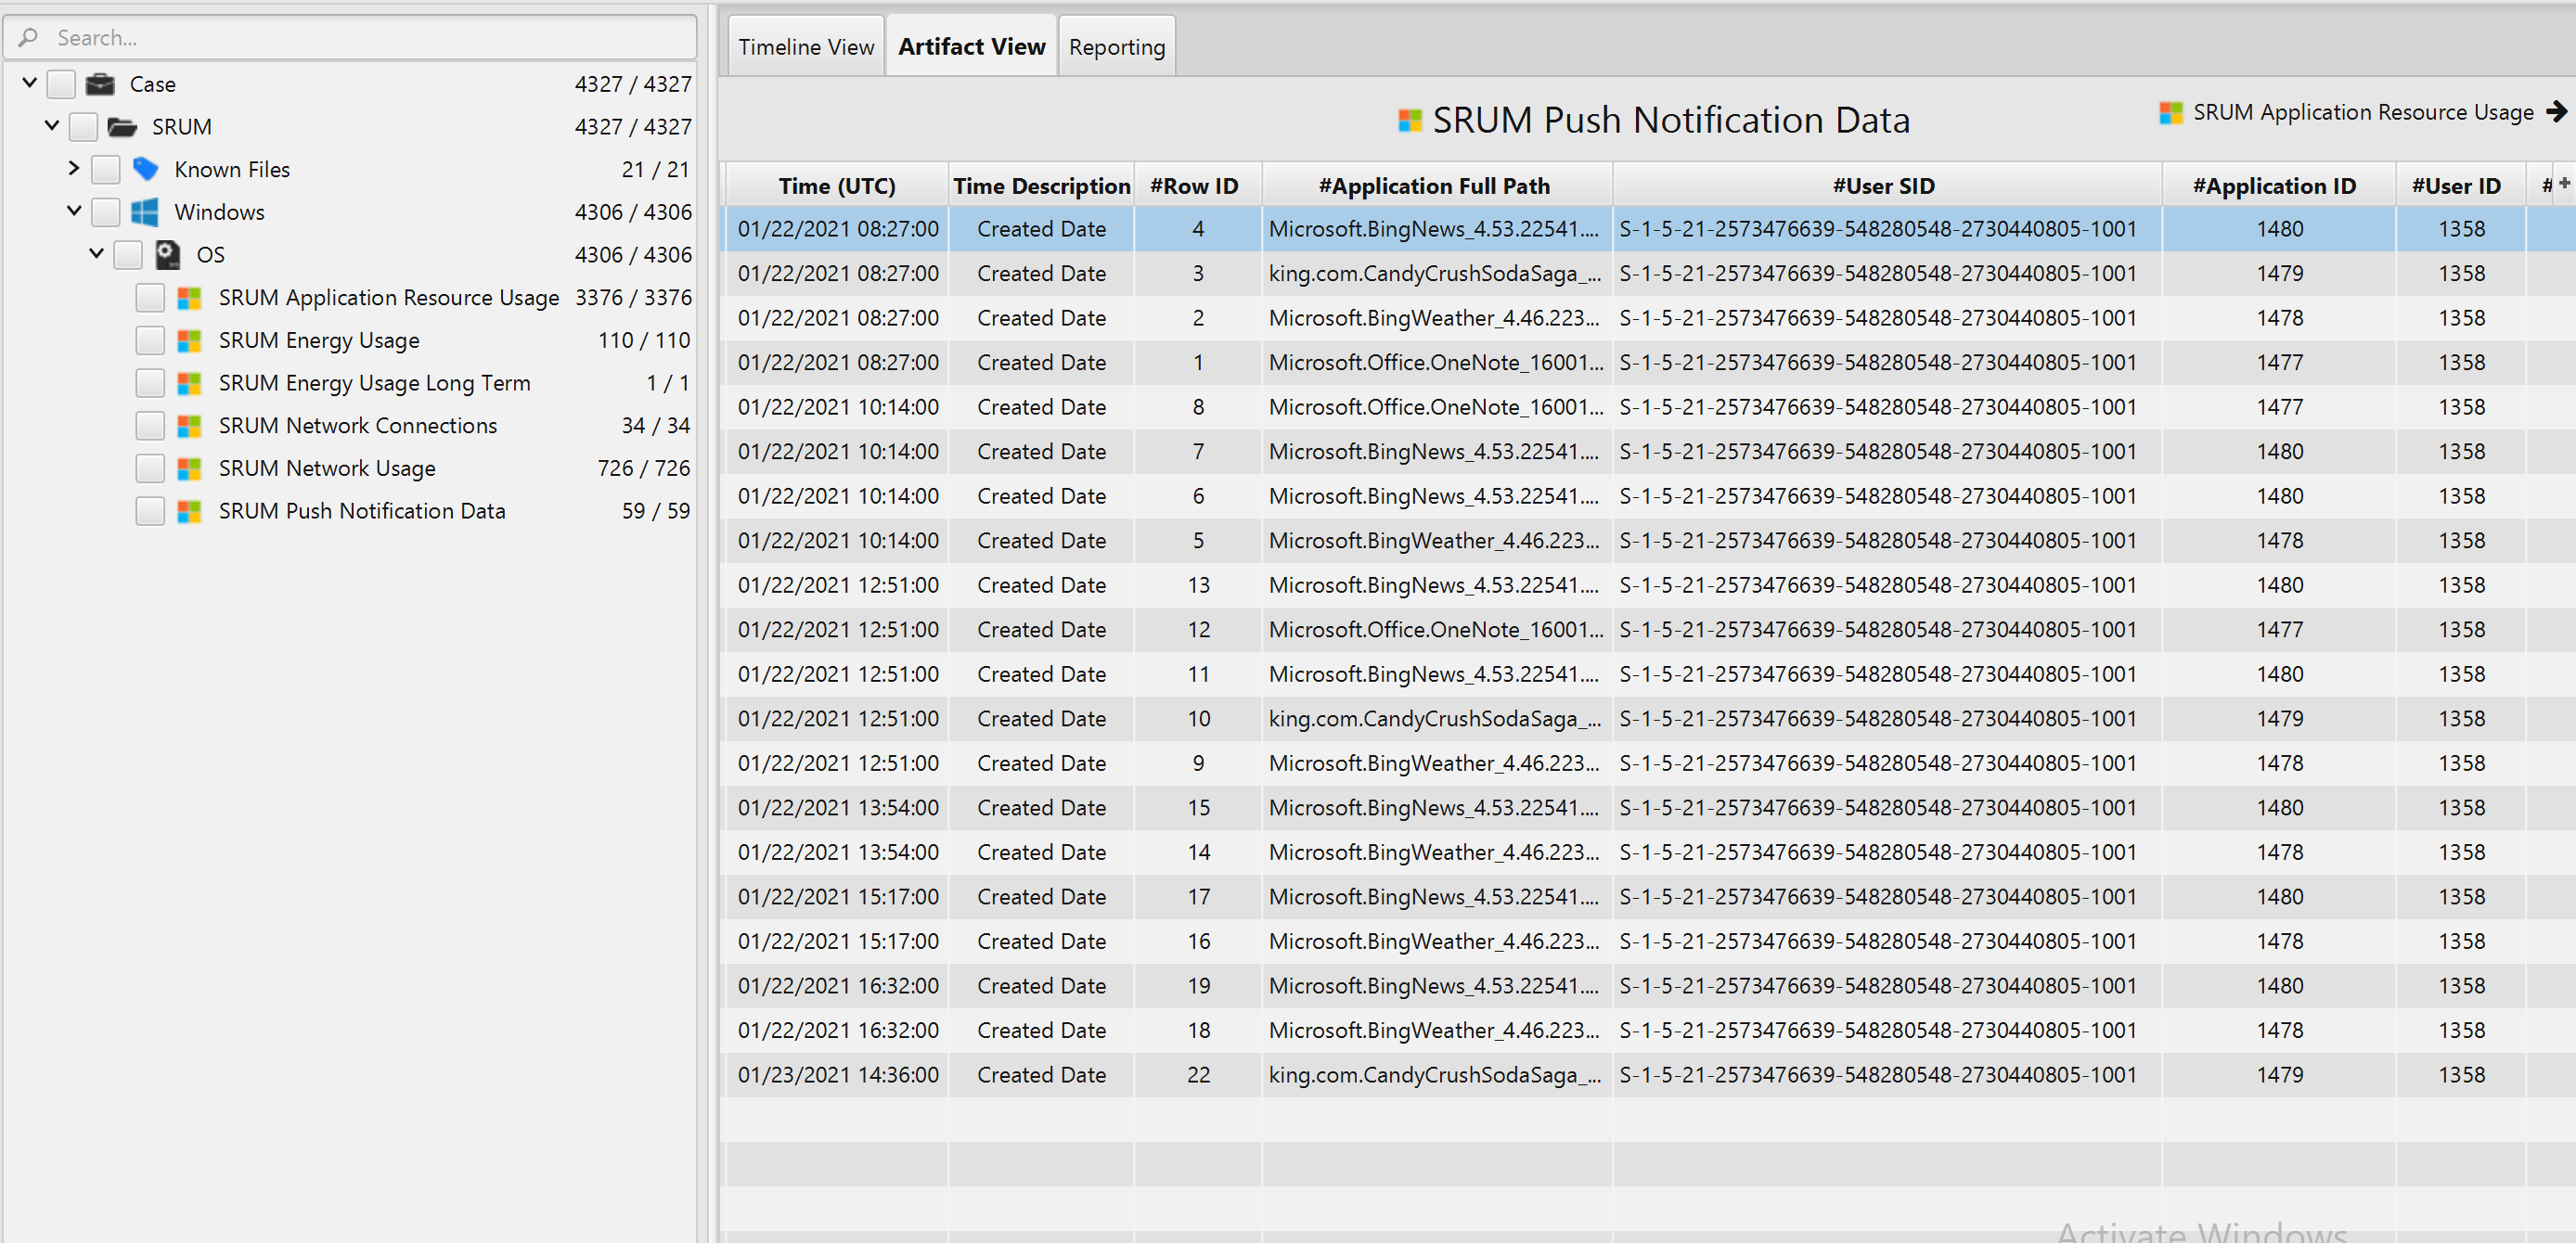2576x1243 pixels.
Task: Click Created Date cell in Row ID 17
Action: pos(1041,897)
